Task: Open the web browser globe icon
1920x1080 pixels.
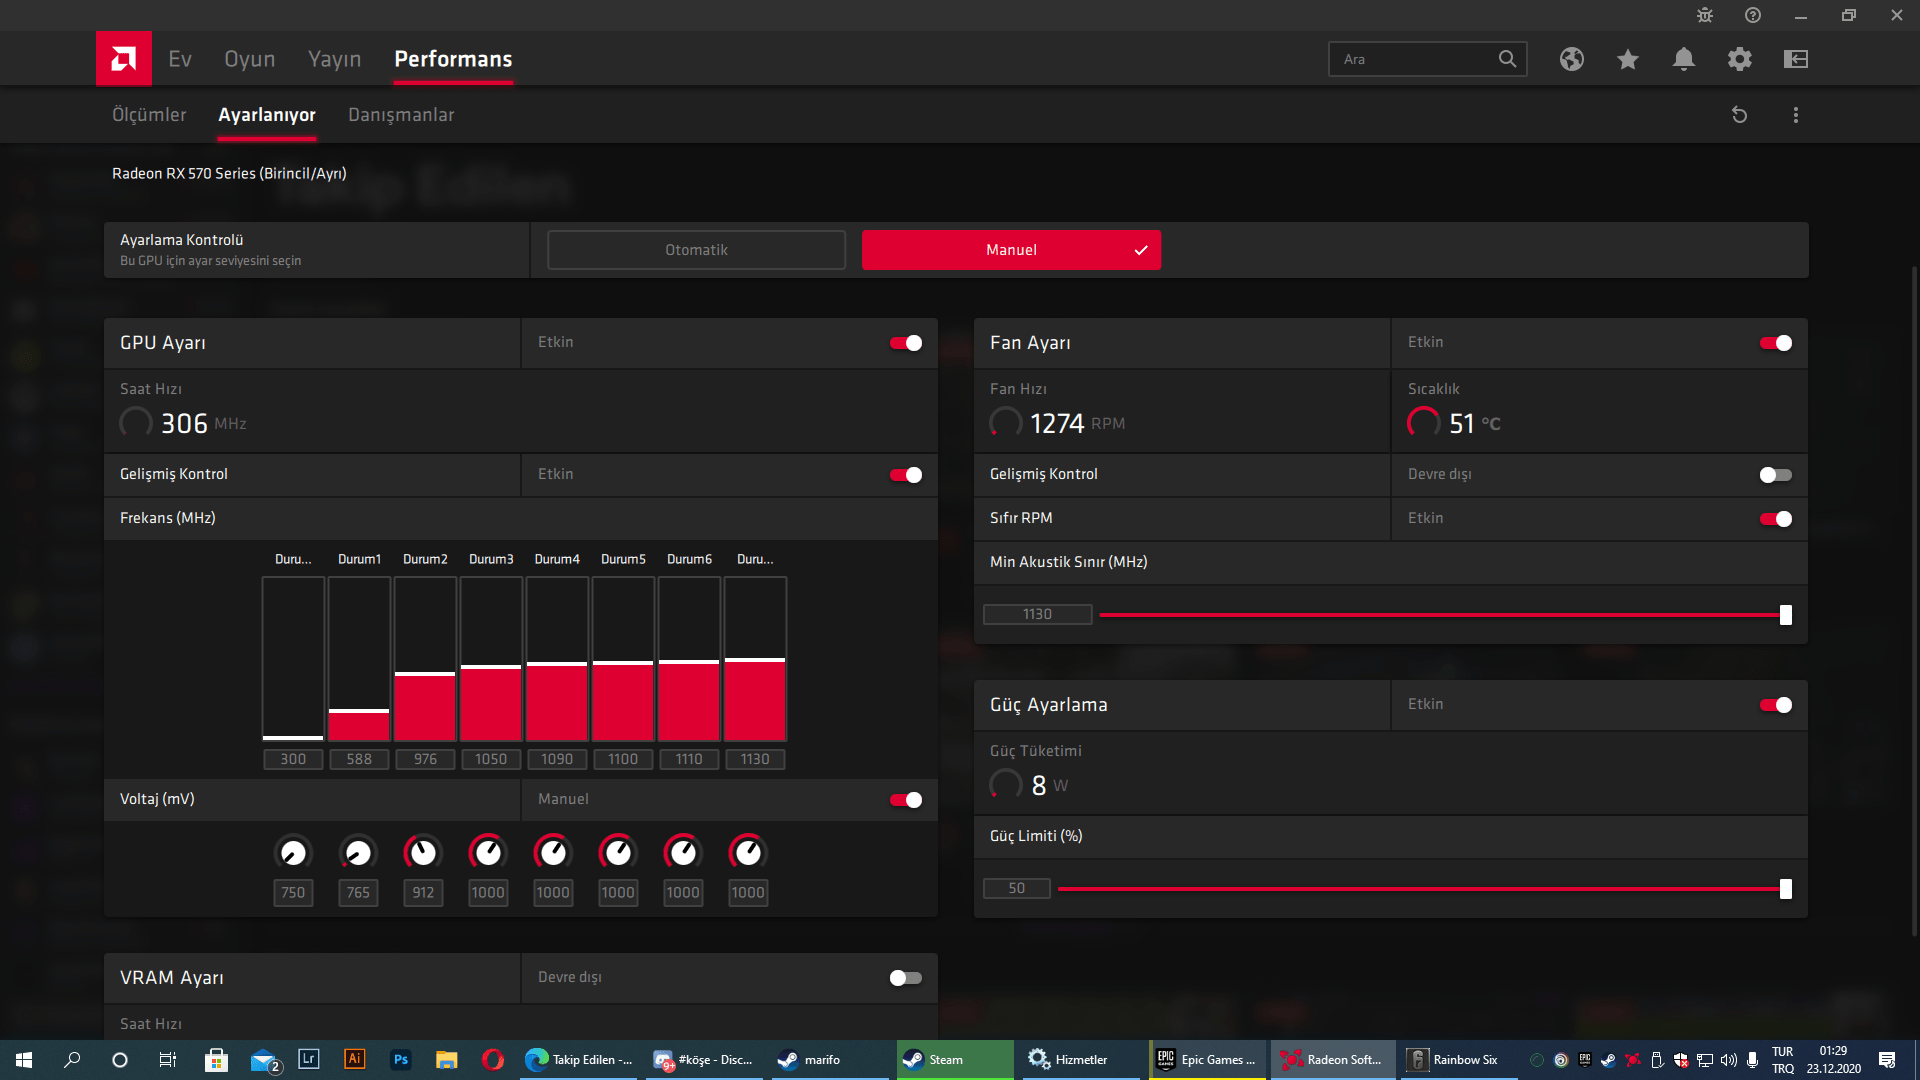Action: [x=1571, y=59]
